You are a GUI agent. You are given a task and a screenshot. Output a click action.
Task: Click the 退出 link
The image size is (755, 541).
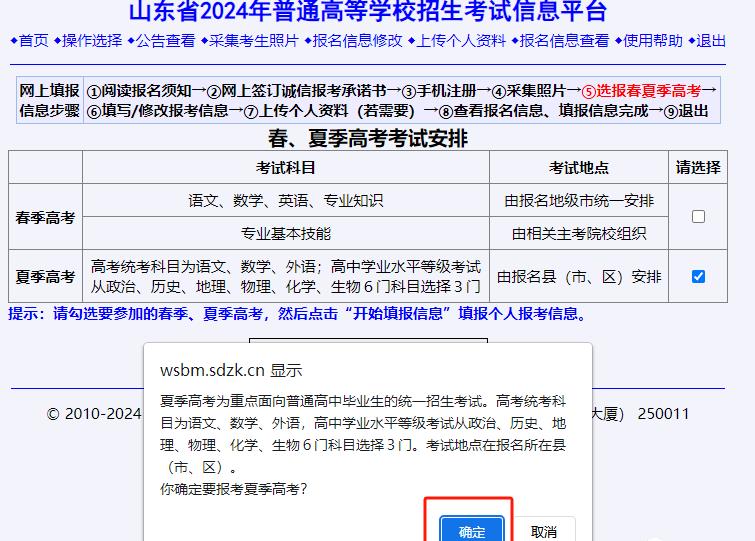[x=711, y=40]
